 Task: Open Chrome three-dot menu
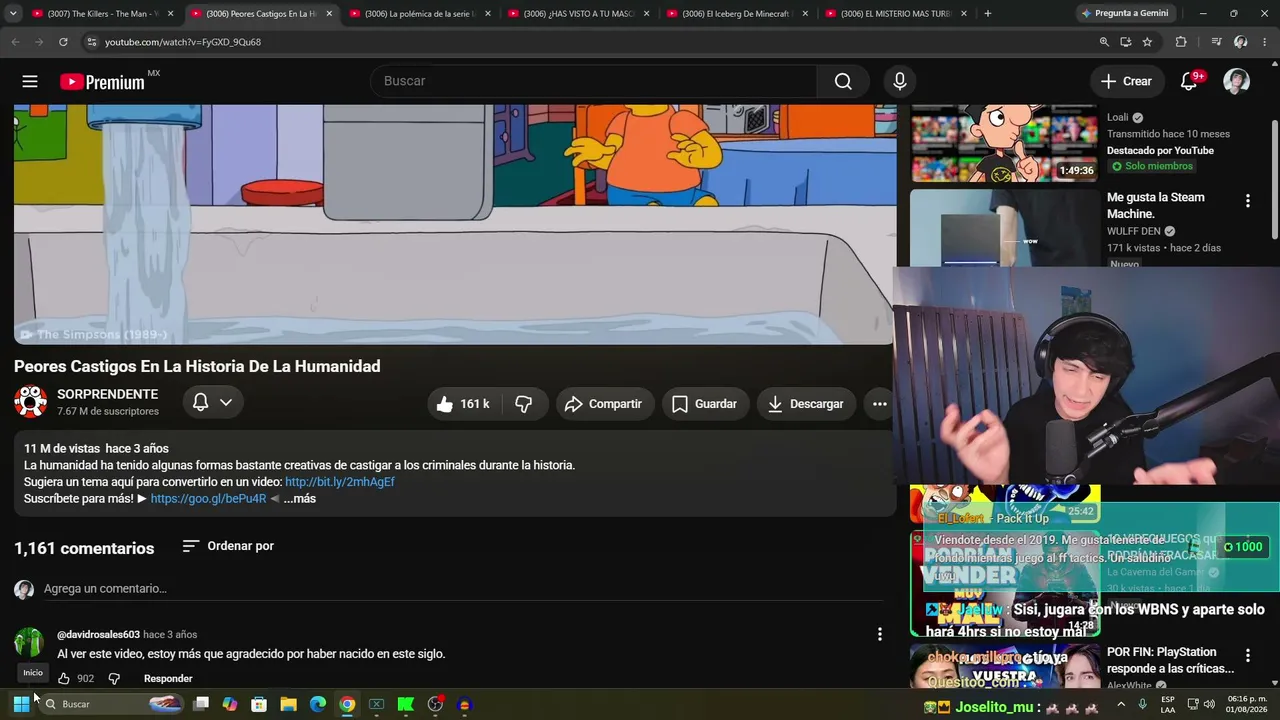pyautogui.click(x=1265, y=42)
